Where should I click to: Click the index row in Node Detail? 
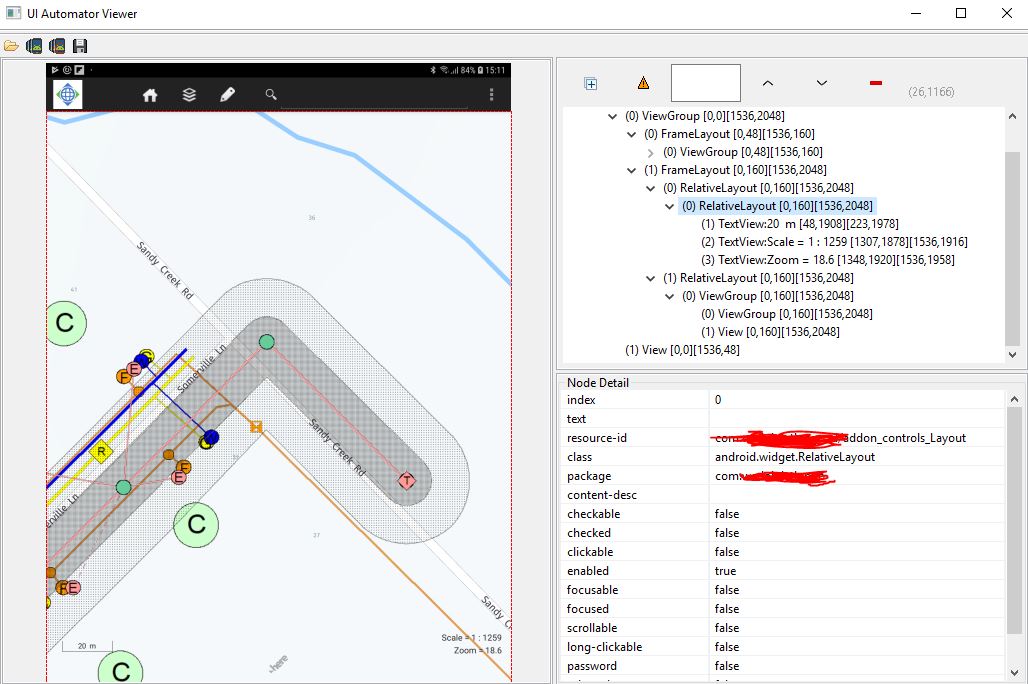point(784,400)
